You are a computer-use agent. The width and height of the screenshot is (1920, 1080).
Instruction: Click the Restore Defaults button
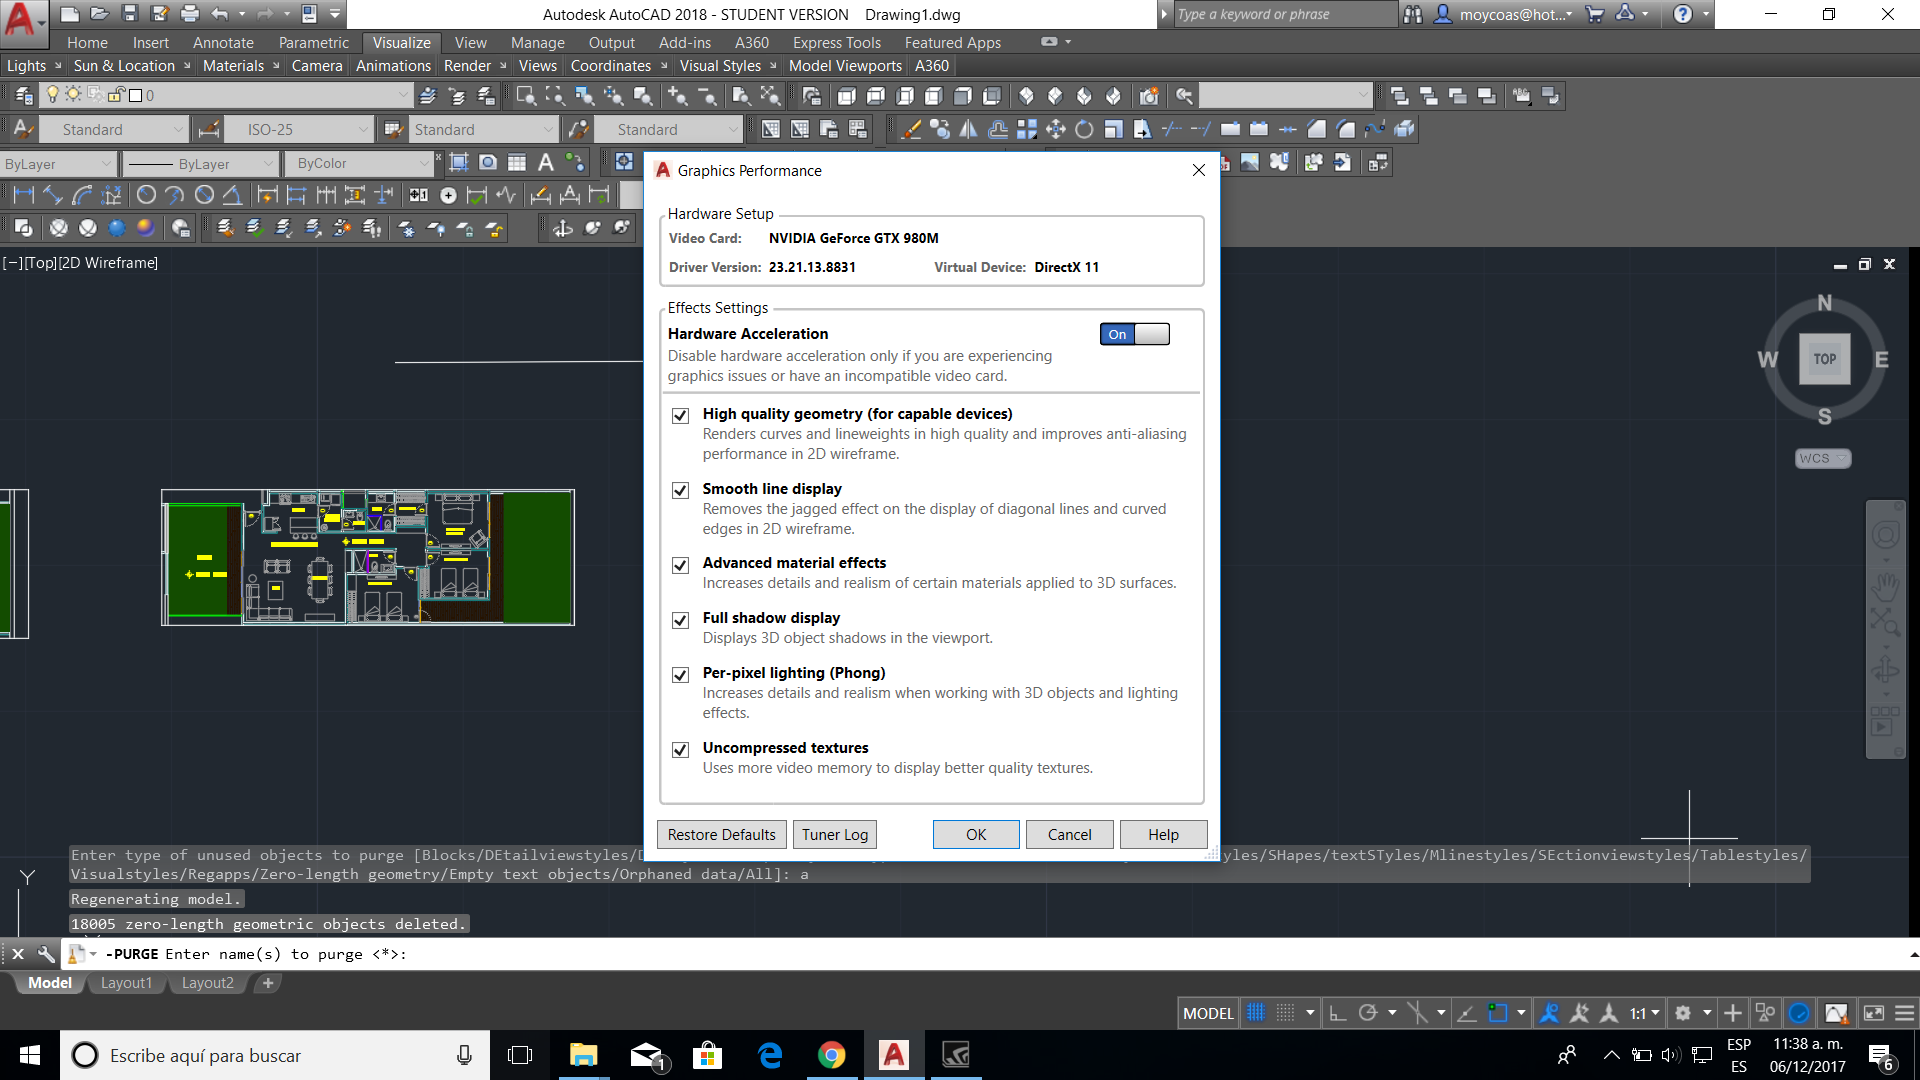coord(721,834)
